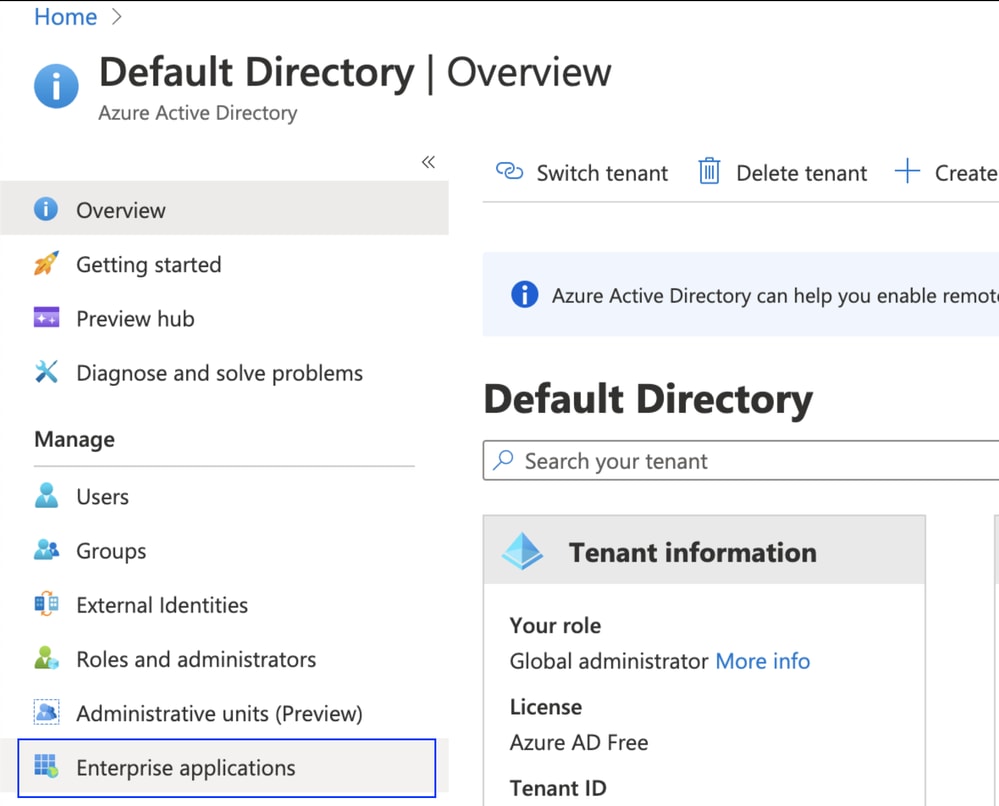Screen dimensions: 999x806
Task: Click Delete tenant button
Action: (782, 173)
